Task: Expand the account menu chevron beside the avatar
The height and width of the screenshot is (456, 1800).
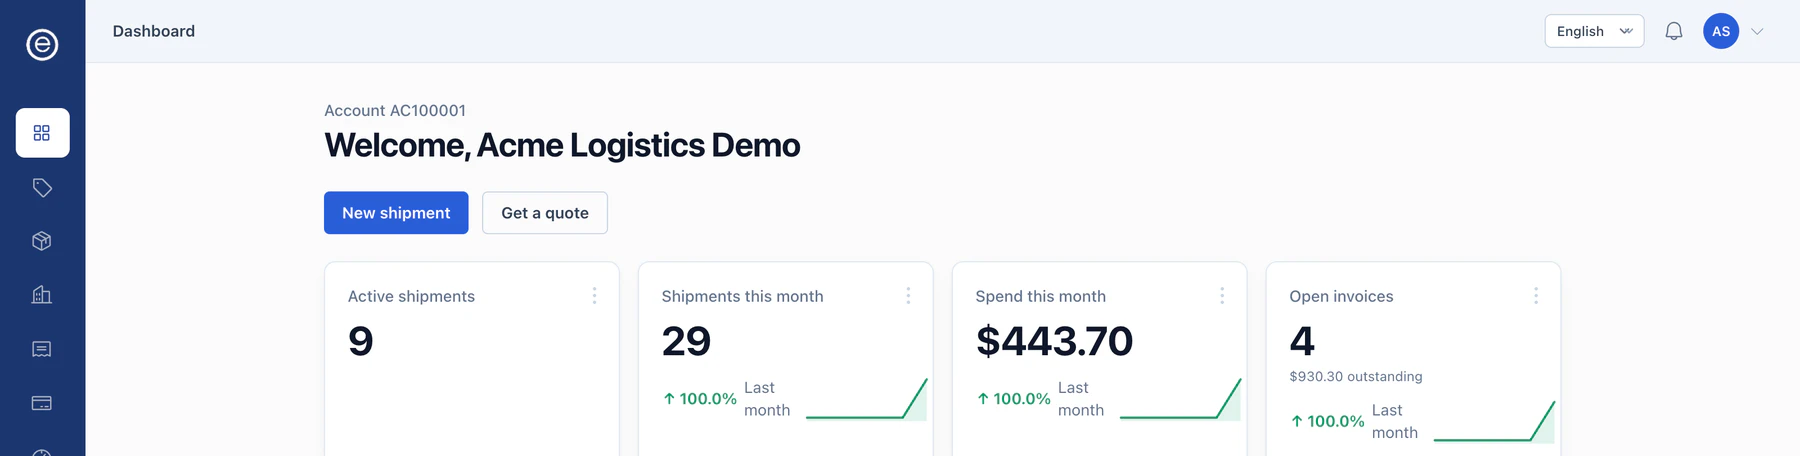Action: point(1757,31)
